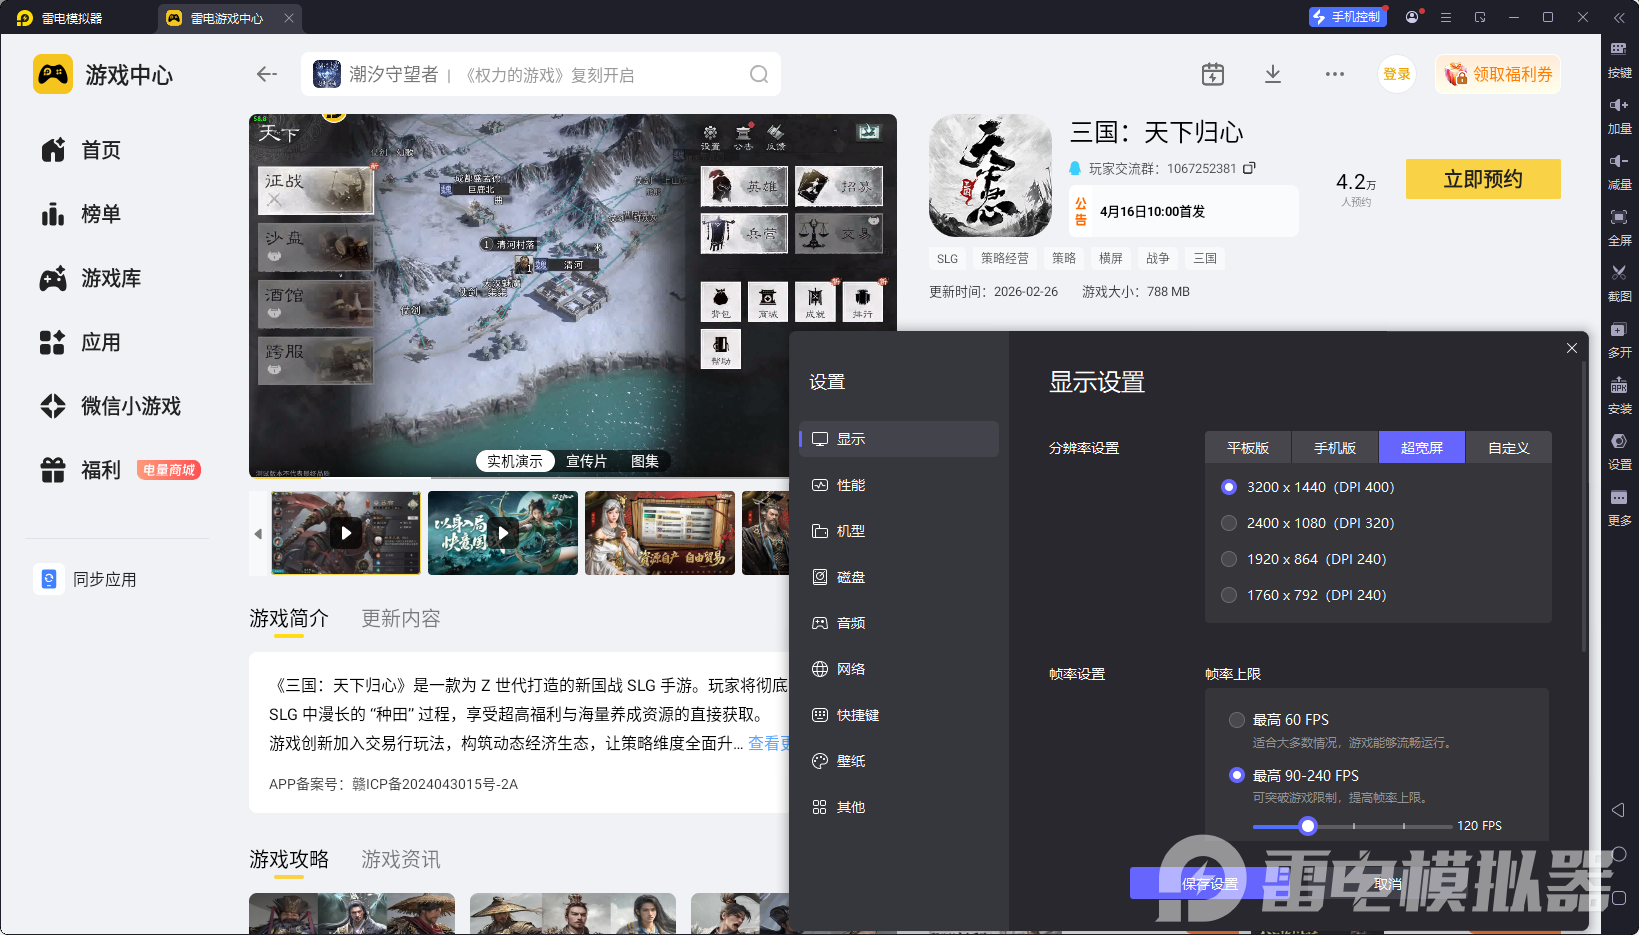This screenshot has height=935, width=1639.
Task: Switch to 更新内容 tab
Action: tap(401, 619)
